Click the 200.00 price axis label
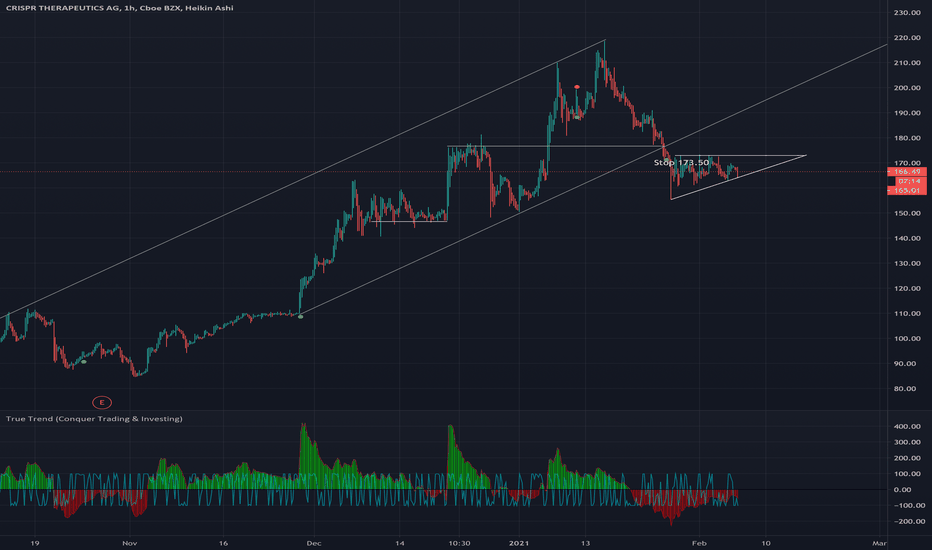Viewport: 932px width, 550px height. (907, 87)
